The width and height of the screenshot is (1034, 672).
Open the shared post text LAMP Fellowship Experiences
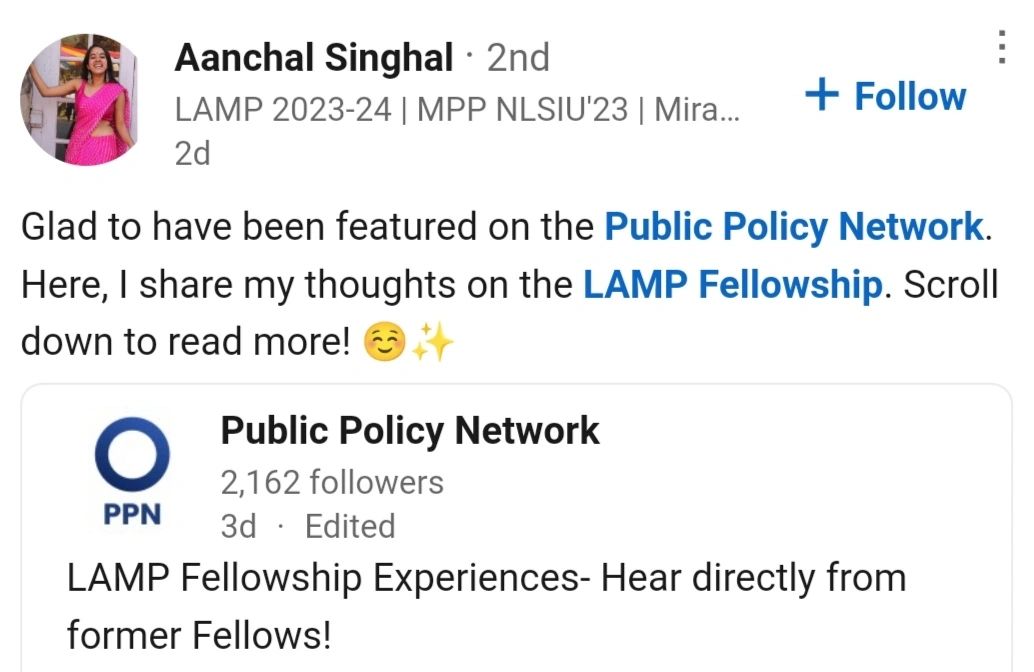point(487,578)
